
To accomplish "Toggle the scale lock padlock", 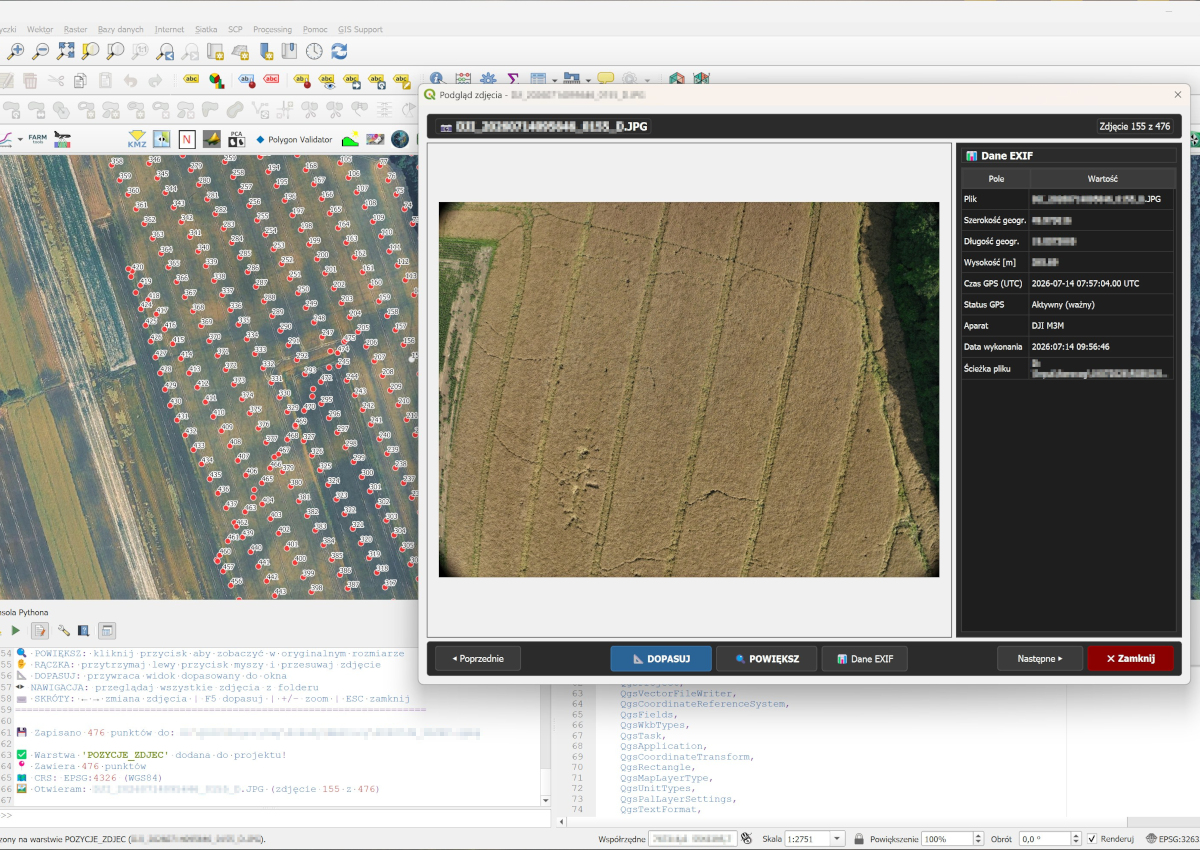I will 860,839.
